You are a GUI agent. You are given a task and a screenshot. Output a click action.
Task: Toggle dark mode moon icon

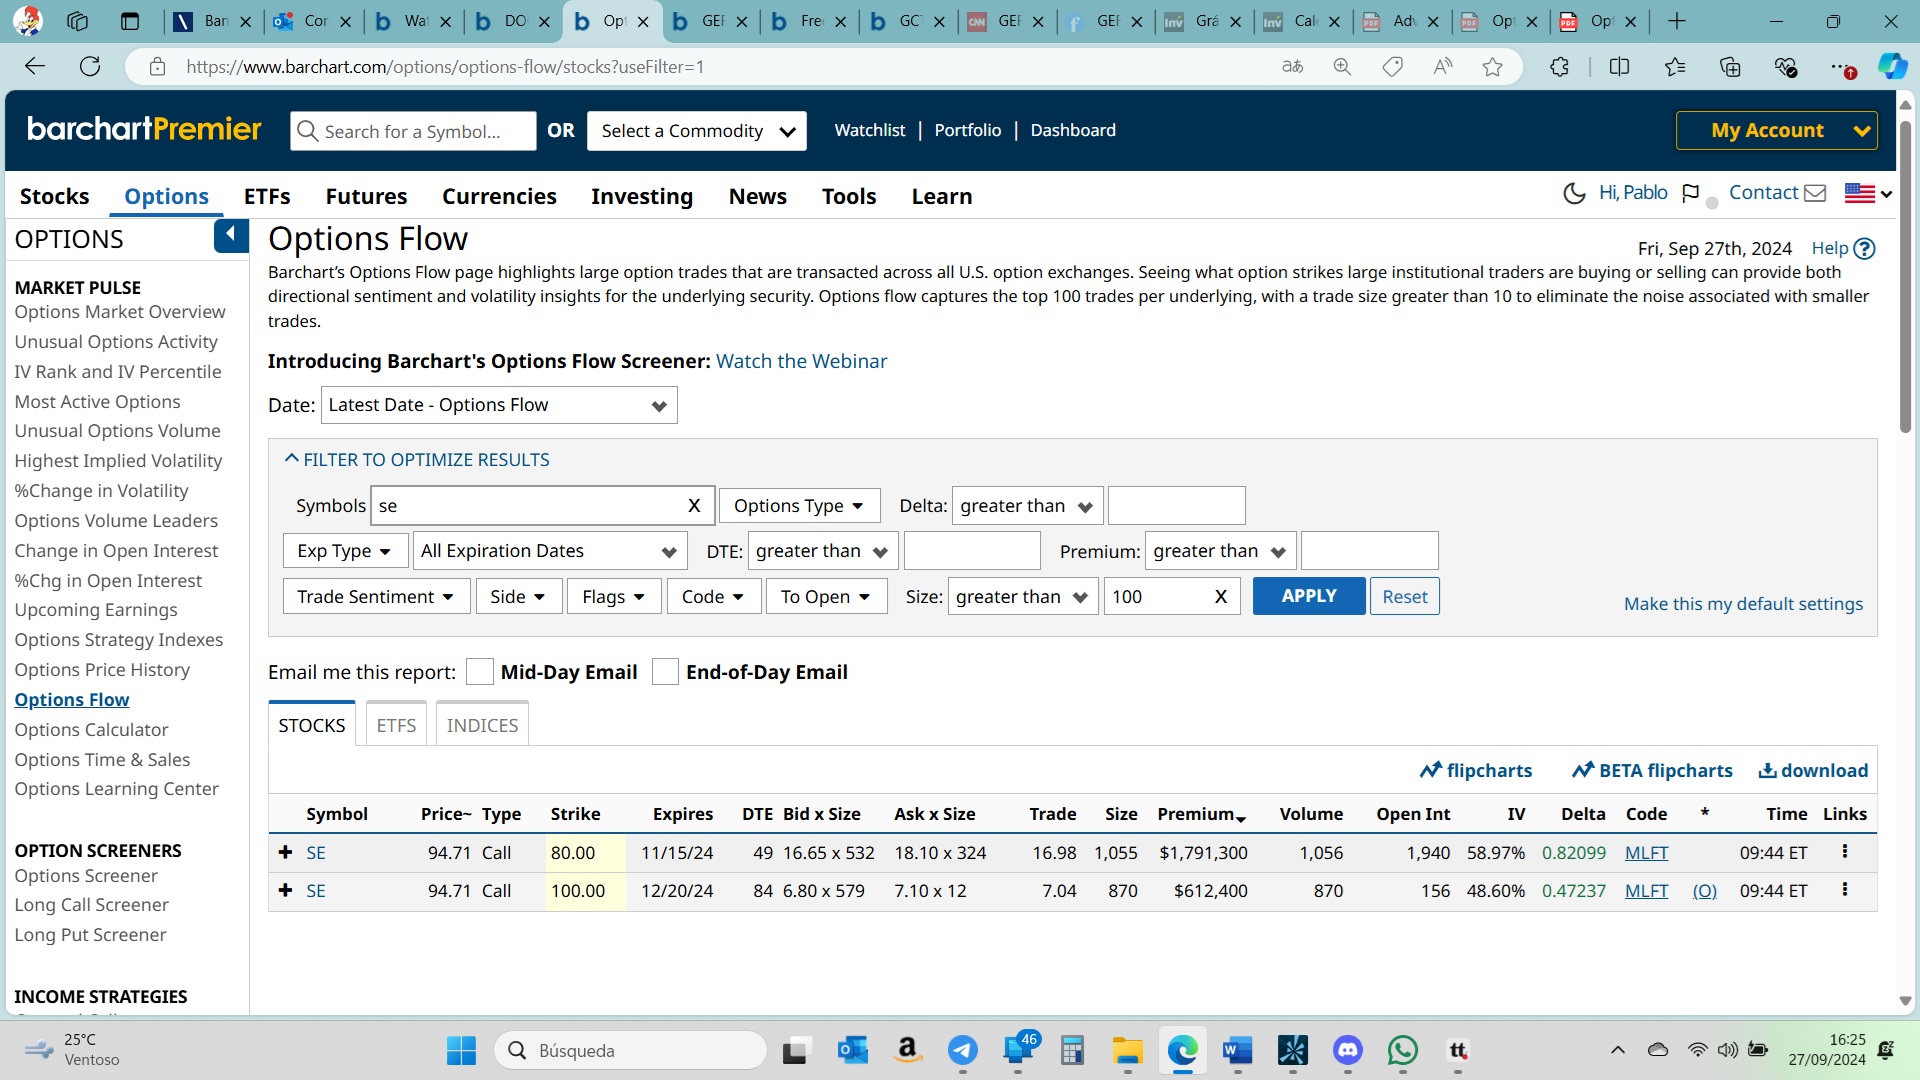(1573, 193)
